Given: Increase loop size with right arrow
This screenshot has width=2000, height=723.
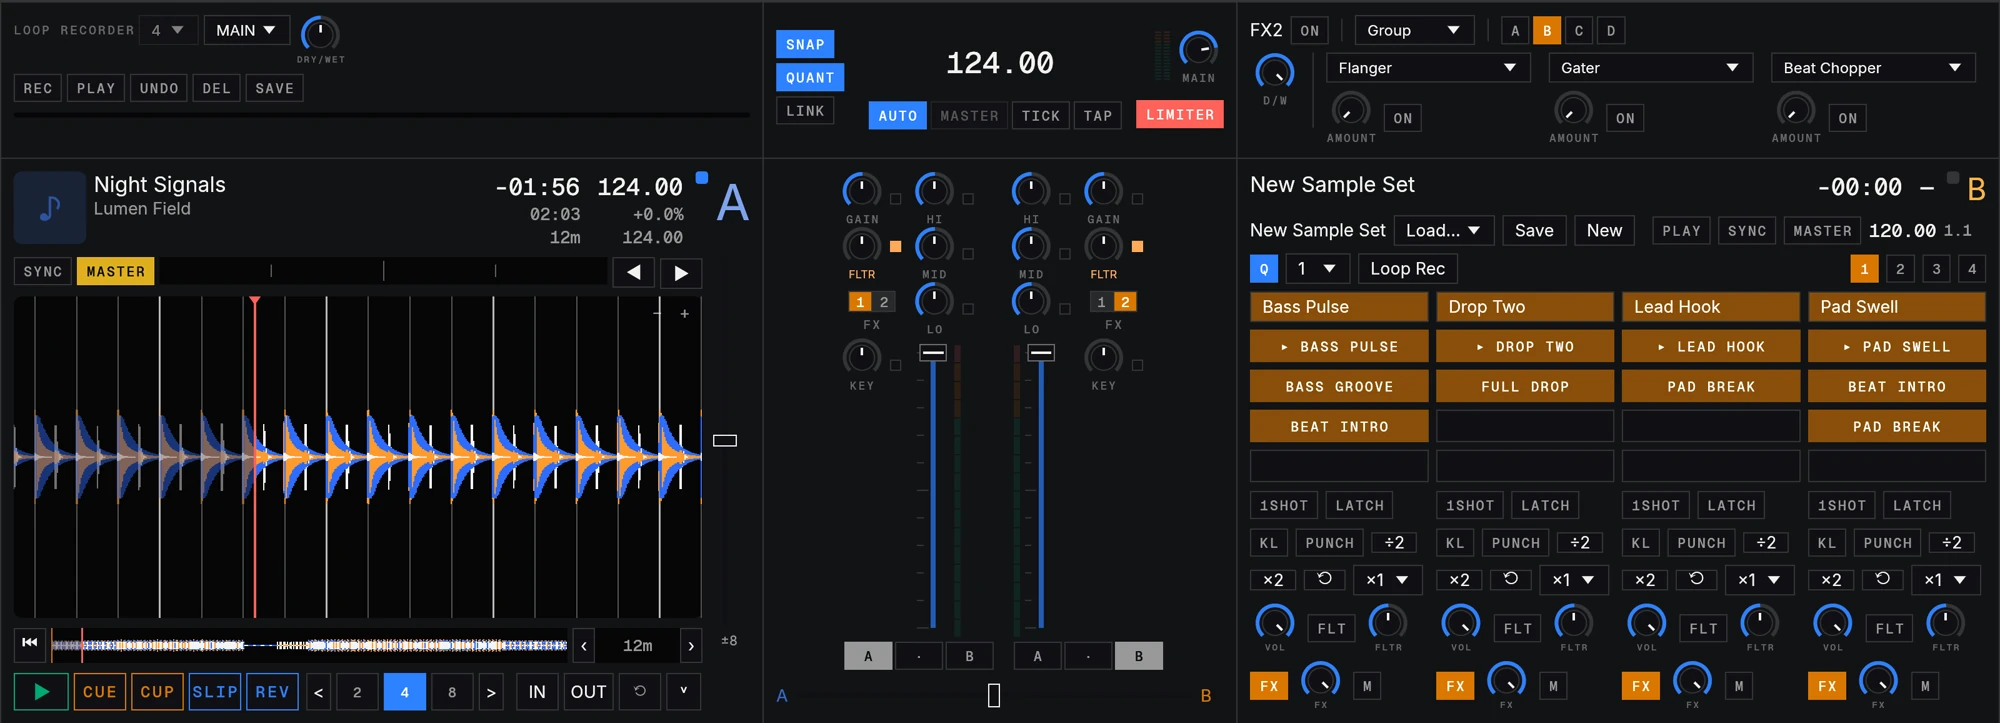Looking at the screenshot, I should pyautogui.click(x=491, y=692).
